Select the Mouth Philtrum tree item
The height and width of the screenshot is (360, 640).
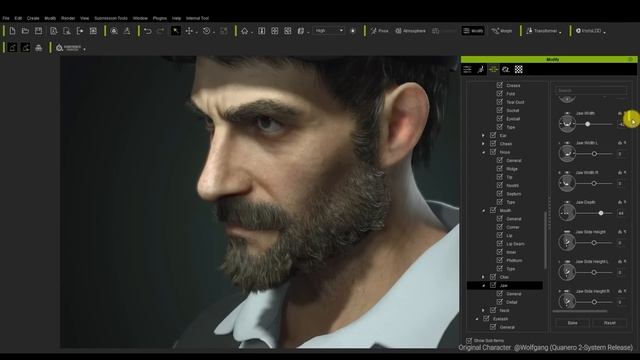point(514,260)
